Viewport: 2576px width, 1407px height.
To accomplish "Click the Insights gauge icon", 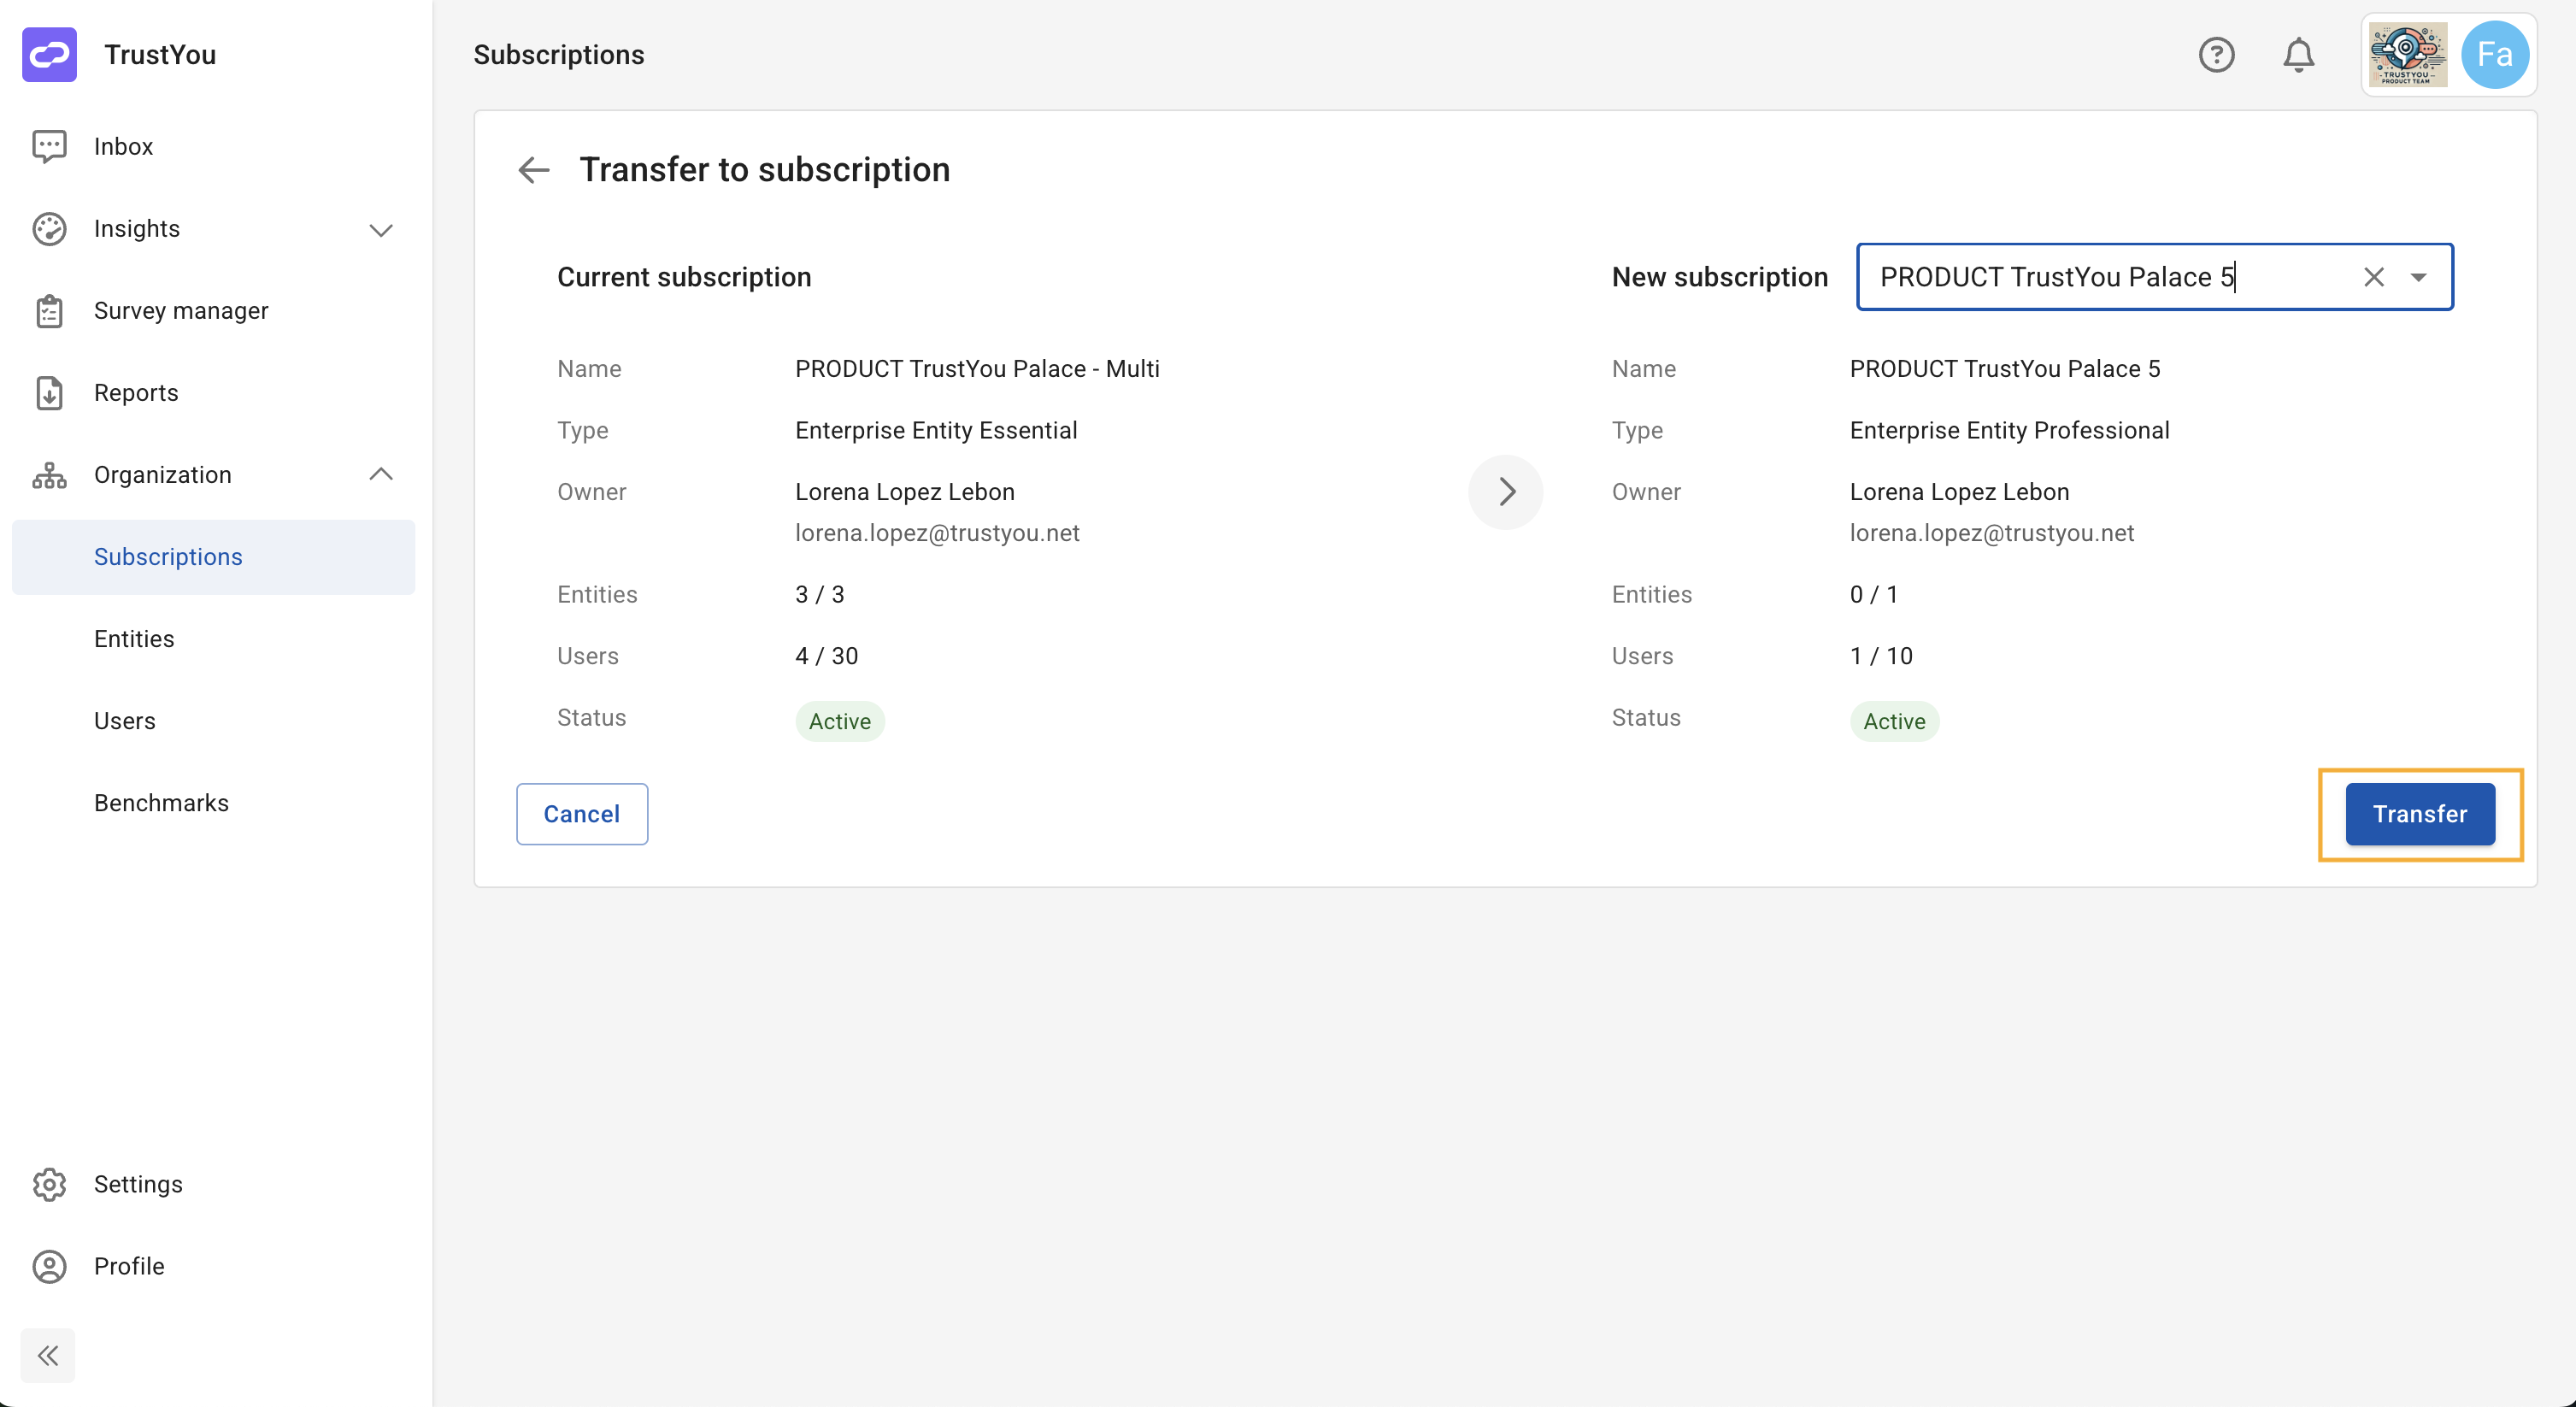I will 49,229.
